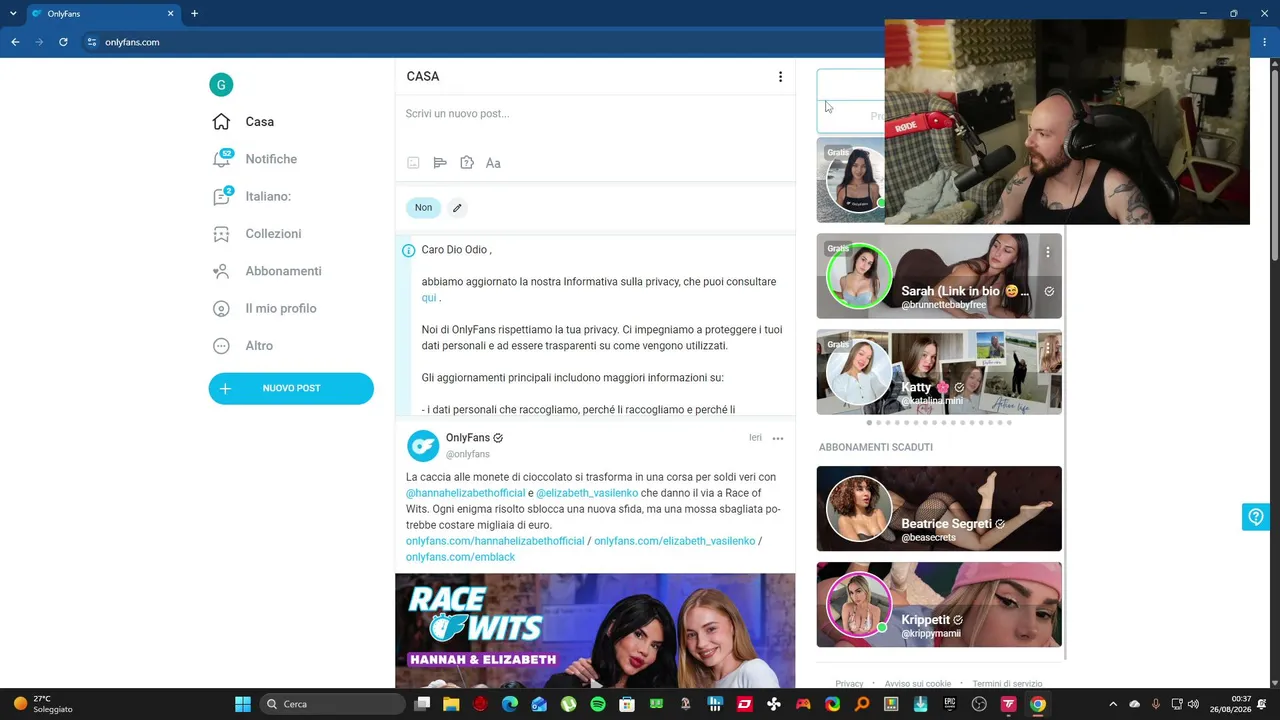The width and height of the screenshot is (1280, 720).
Task: Open Spotify from the taskbar
Action: [x=598, y=704]
